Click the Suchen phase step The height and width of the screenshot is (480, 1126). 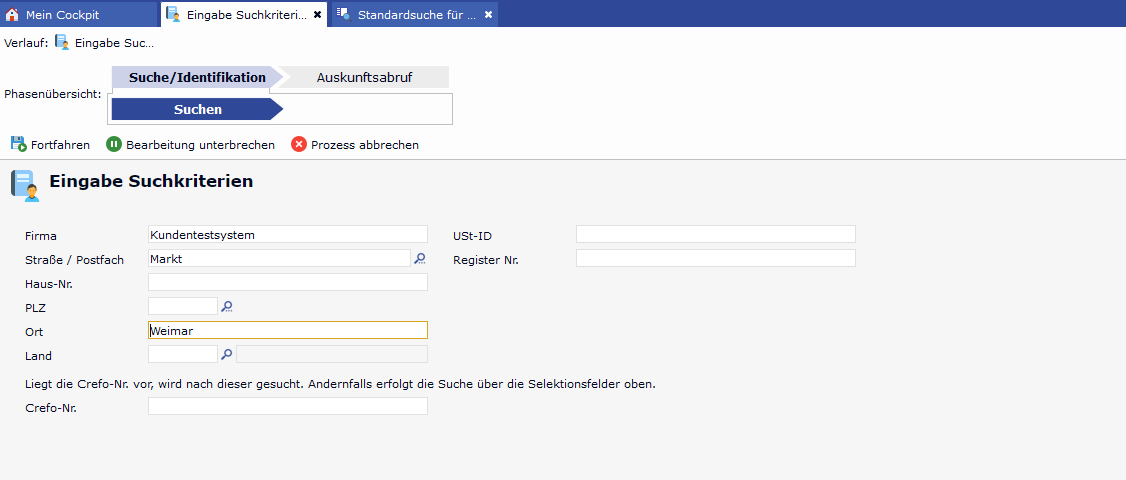coord(197,109)
